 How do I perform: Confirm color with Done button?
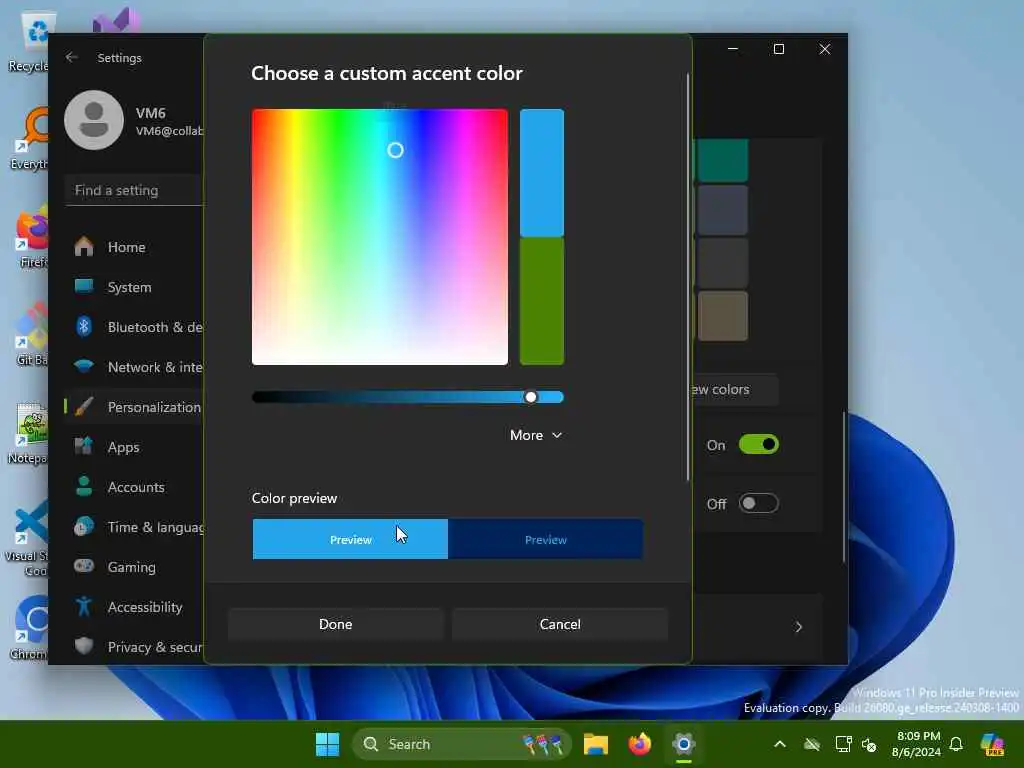[336, 624]
